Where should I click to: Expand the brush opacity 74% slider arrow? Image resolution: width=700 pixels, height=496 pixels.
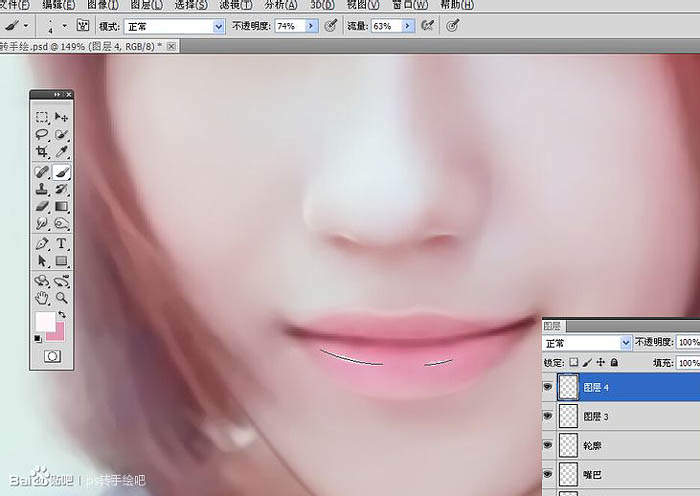[x=311, y=26]
